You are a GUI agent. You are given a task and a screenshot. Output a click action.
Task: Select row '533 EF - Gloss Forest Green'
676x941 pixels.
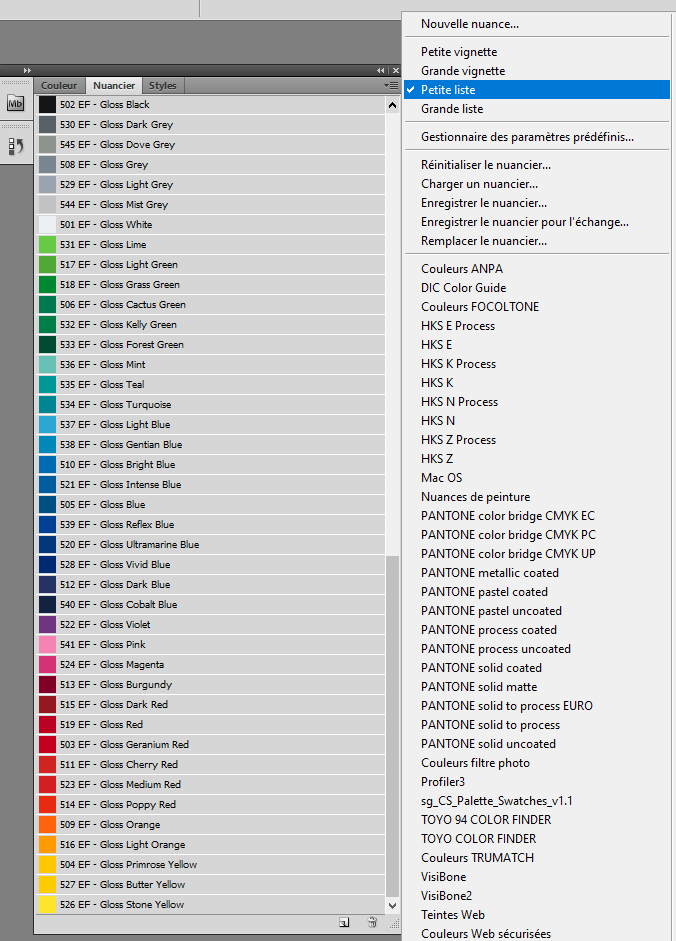coord(211,344)
